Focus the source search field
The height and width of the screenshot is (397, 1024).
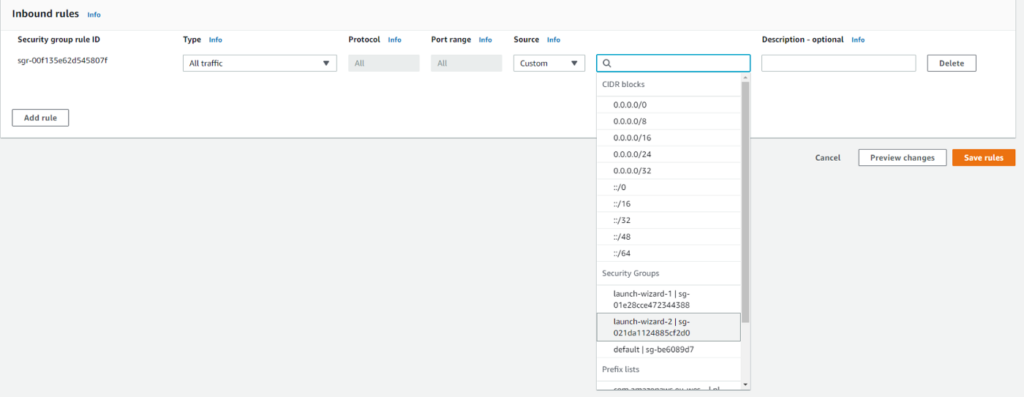click(x=673, y=63)
